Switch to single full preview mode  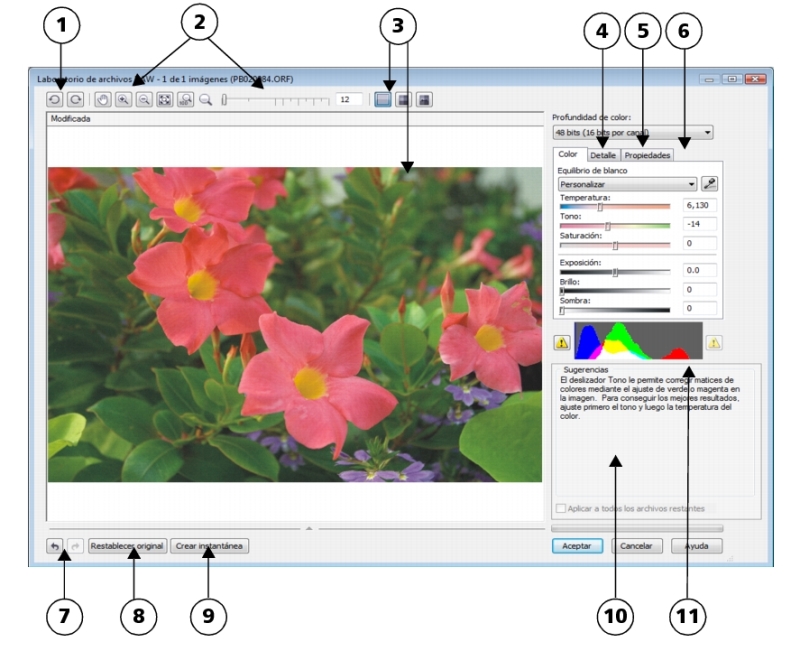[383, 100]
